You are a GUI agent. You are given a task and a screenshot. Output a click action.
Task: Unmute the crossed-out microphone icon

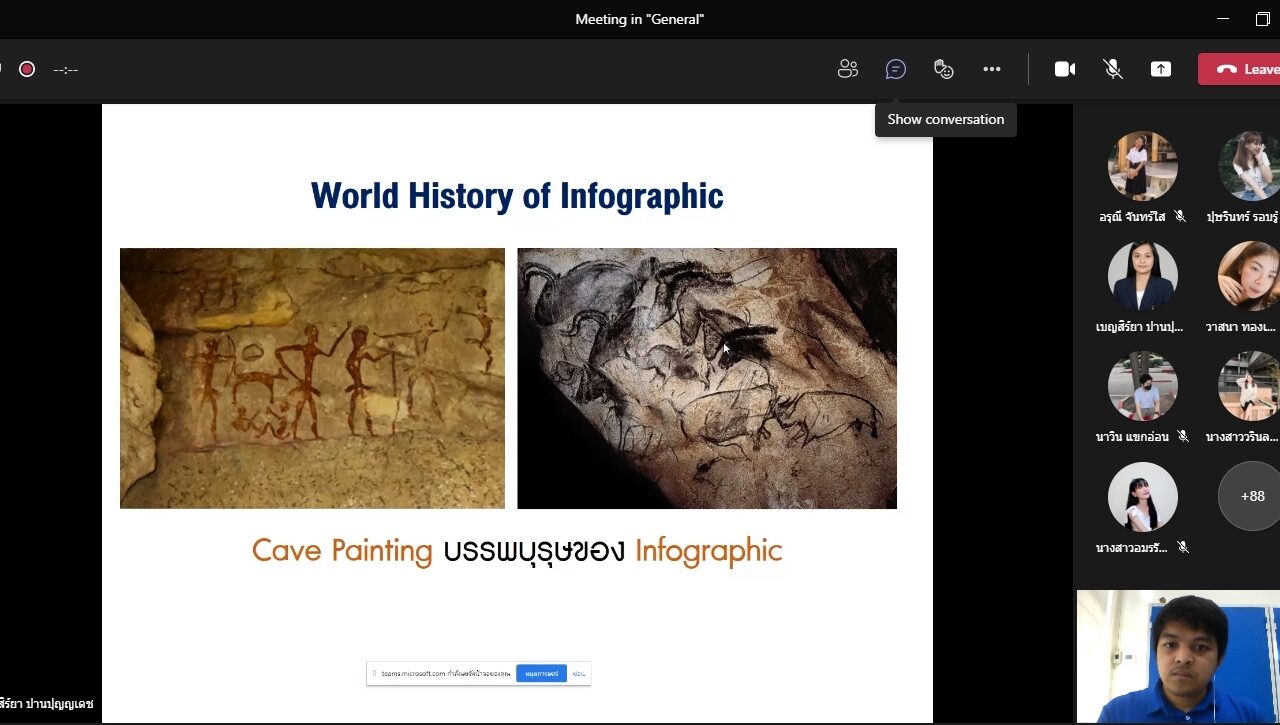tap(1113, 69)
